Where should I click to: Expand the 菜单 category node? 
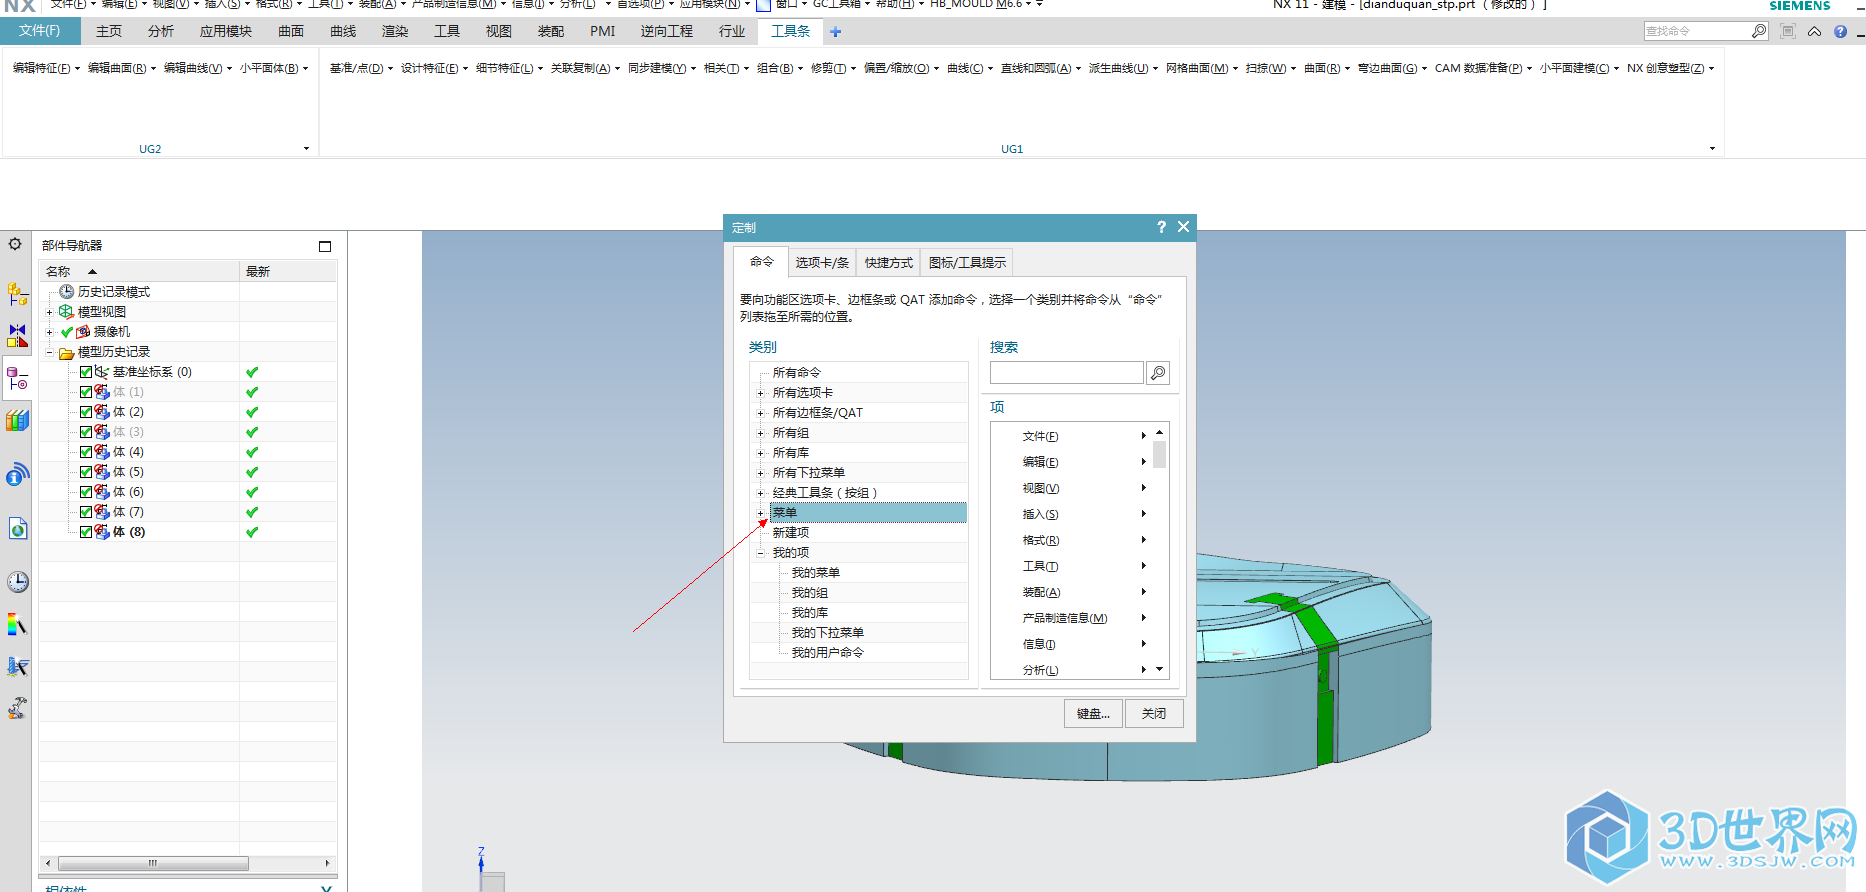760,513
